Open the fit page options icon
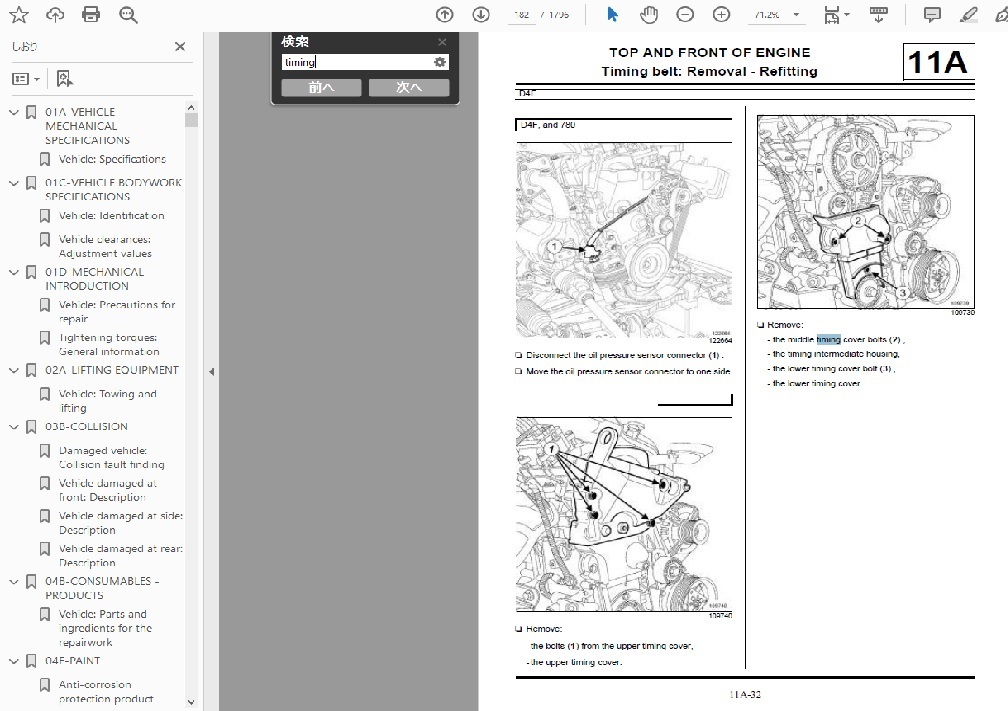The image size is (1008, 711). 836,14
